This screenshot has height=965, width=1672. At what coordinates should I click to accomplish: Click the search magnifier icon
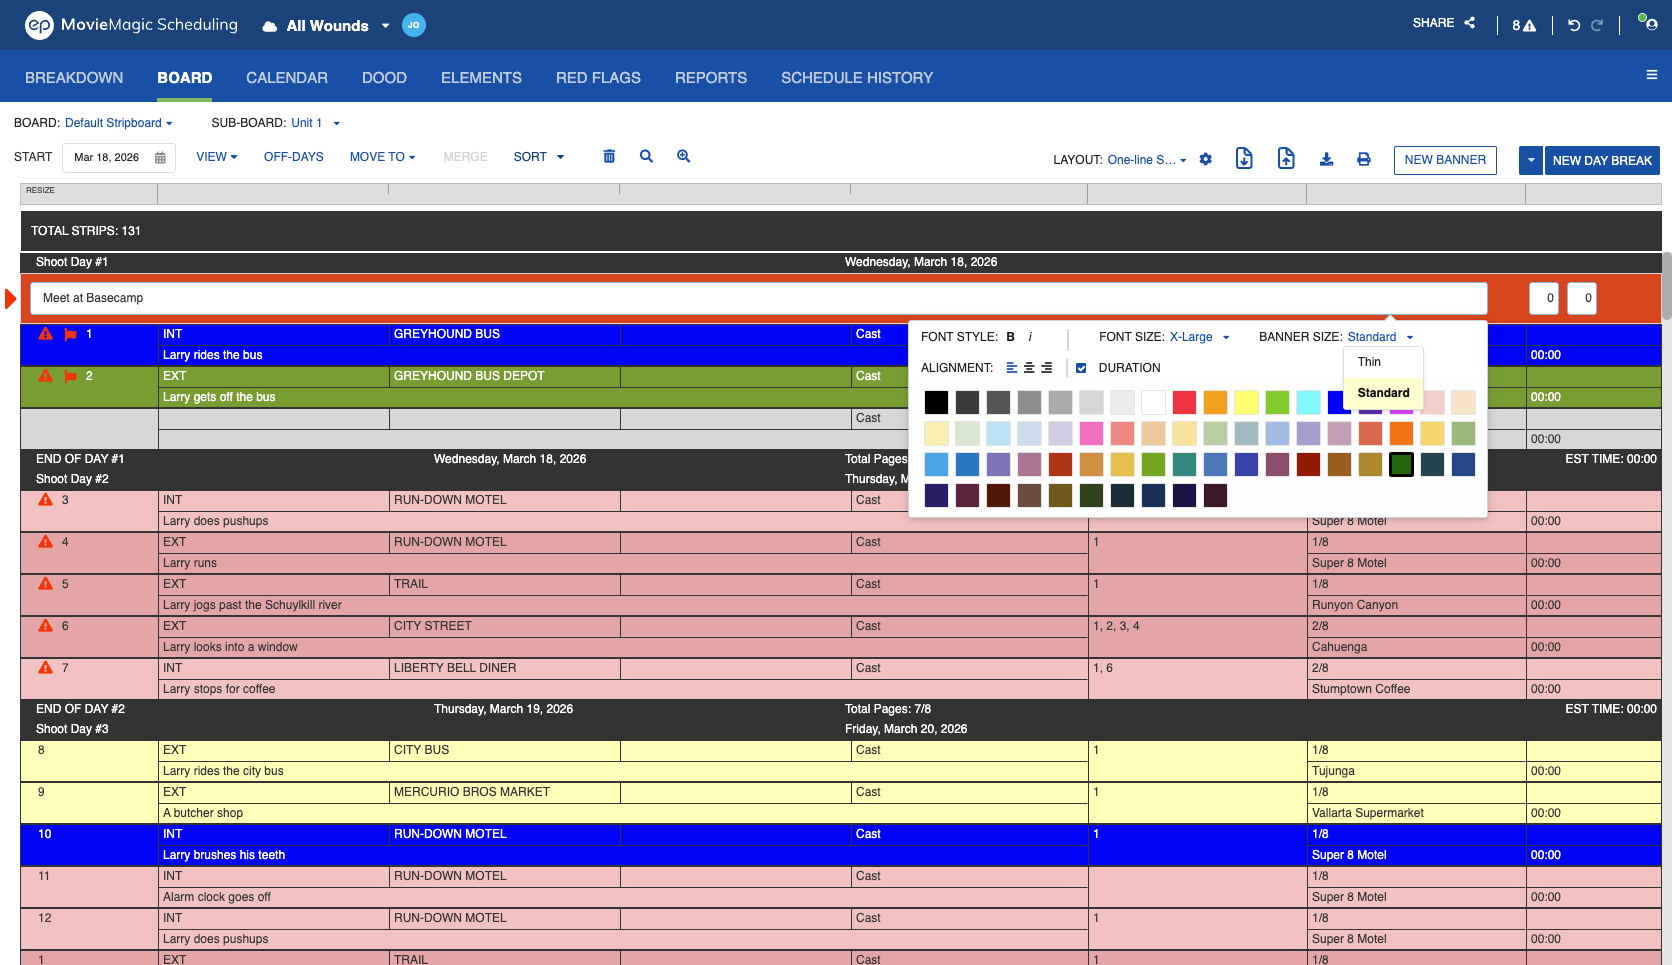coord(646,156)
